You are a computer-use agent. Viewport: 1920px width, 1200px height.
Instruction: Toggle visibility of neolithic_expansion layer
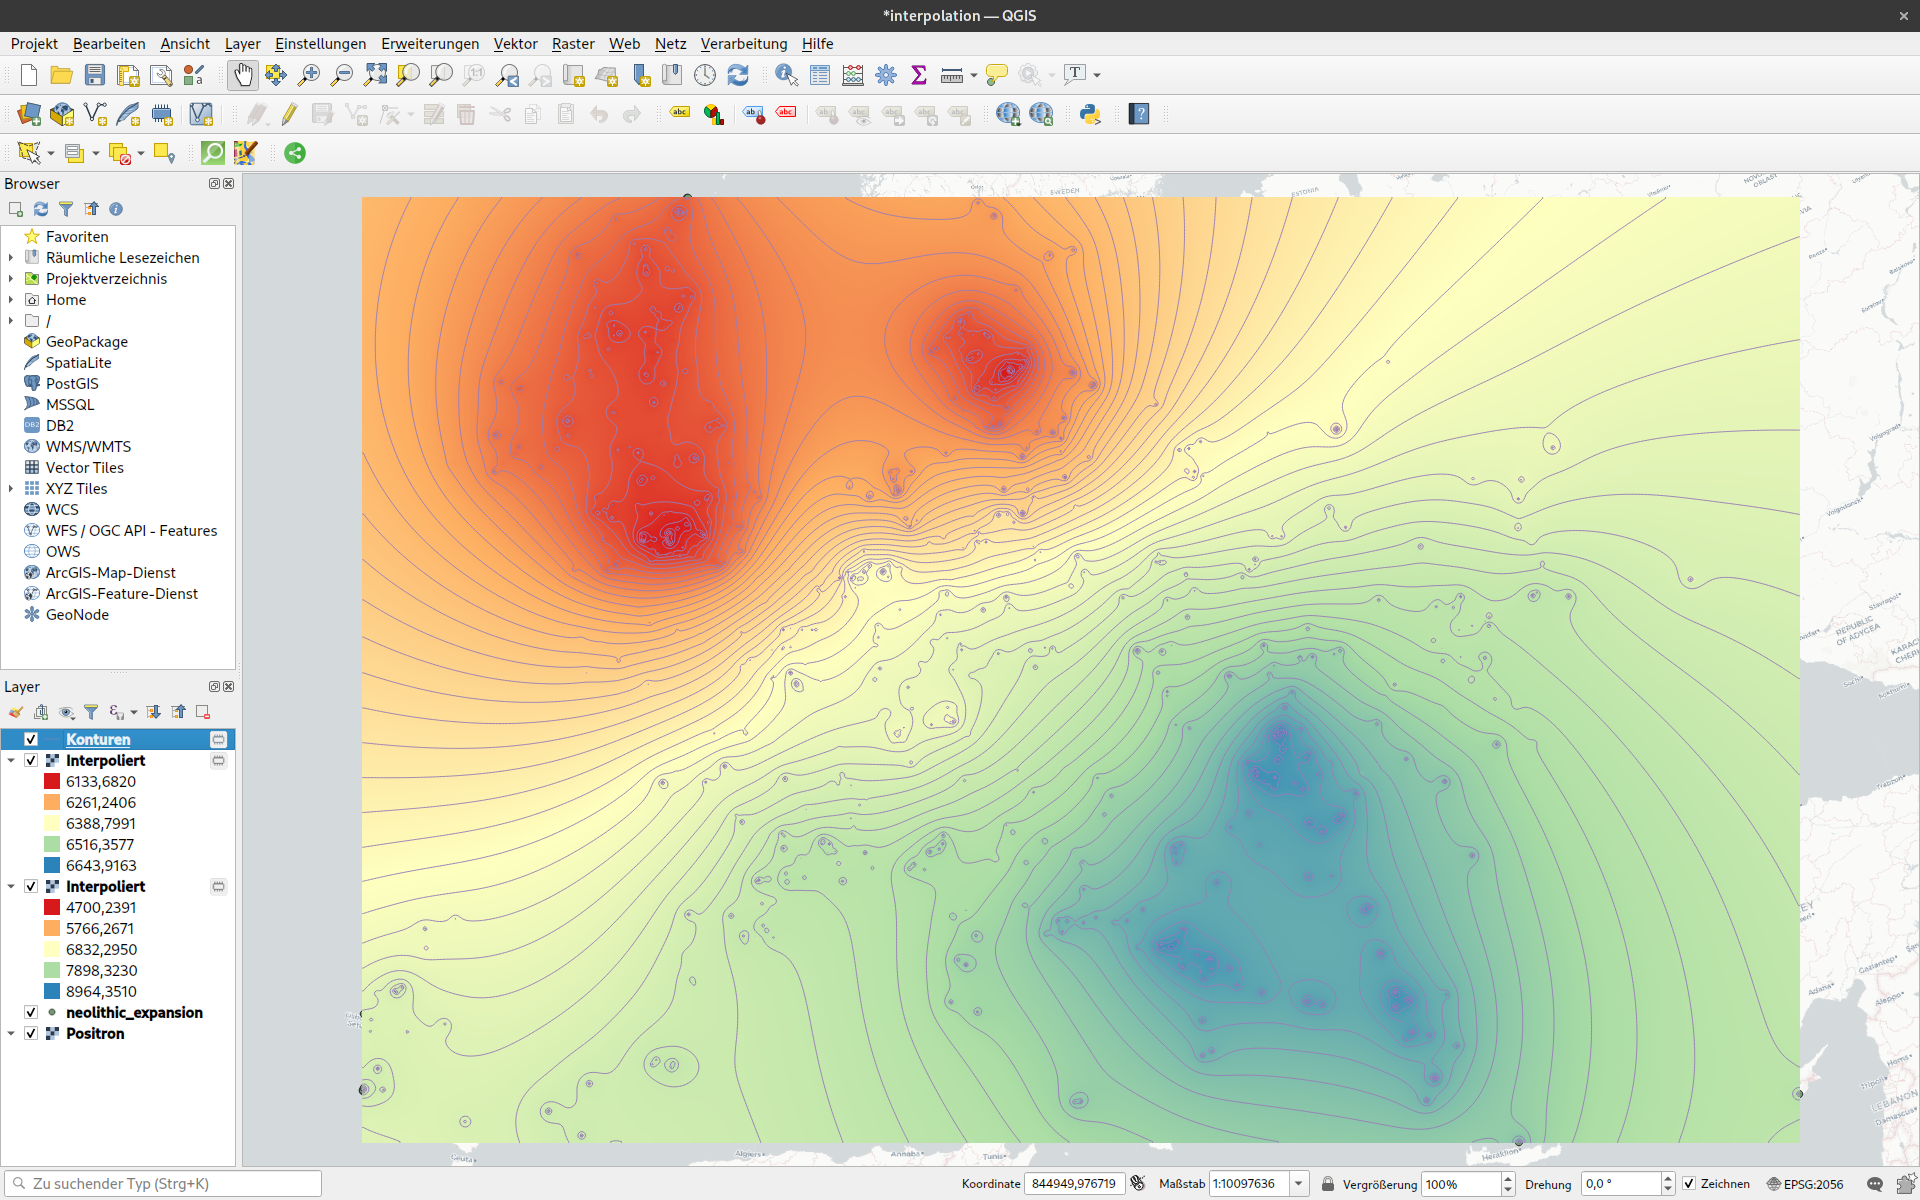31,1012
